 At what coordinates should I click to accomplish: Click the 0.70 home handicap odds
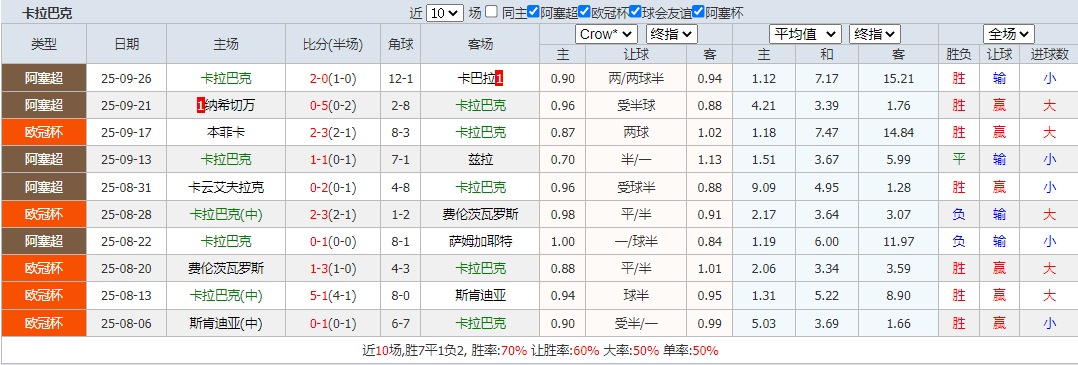point(563,159)
